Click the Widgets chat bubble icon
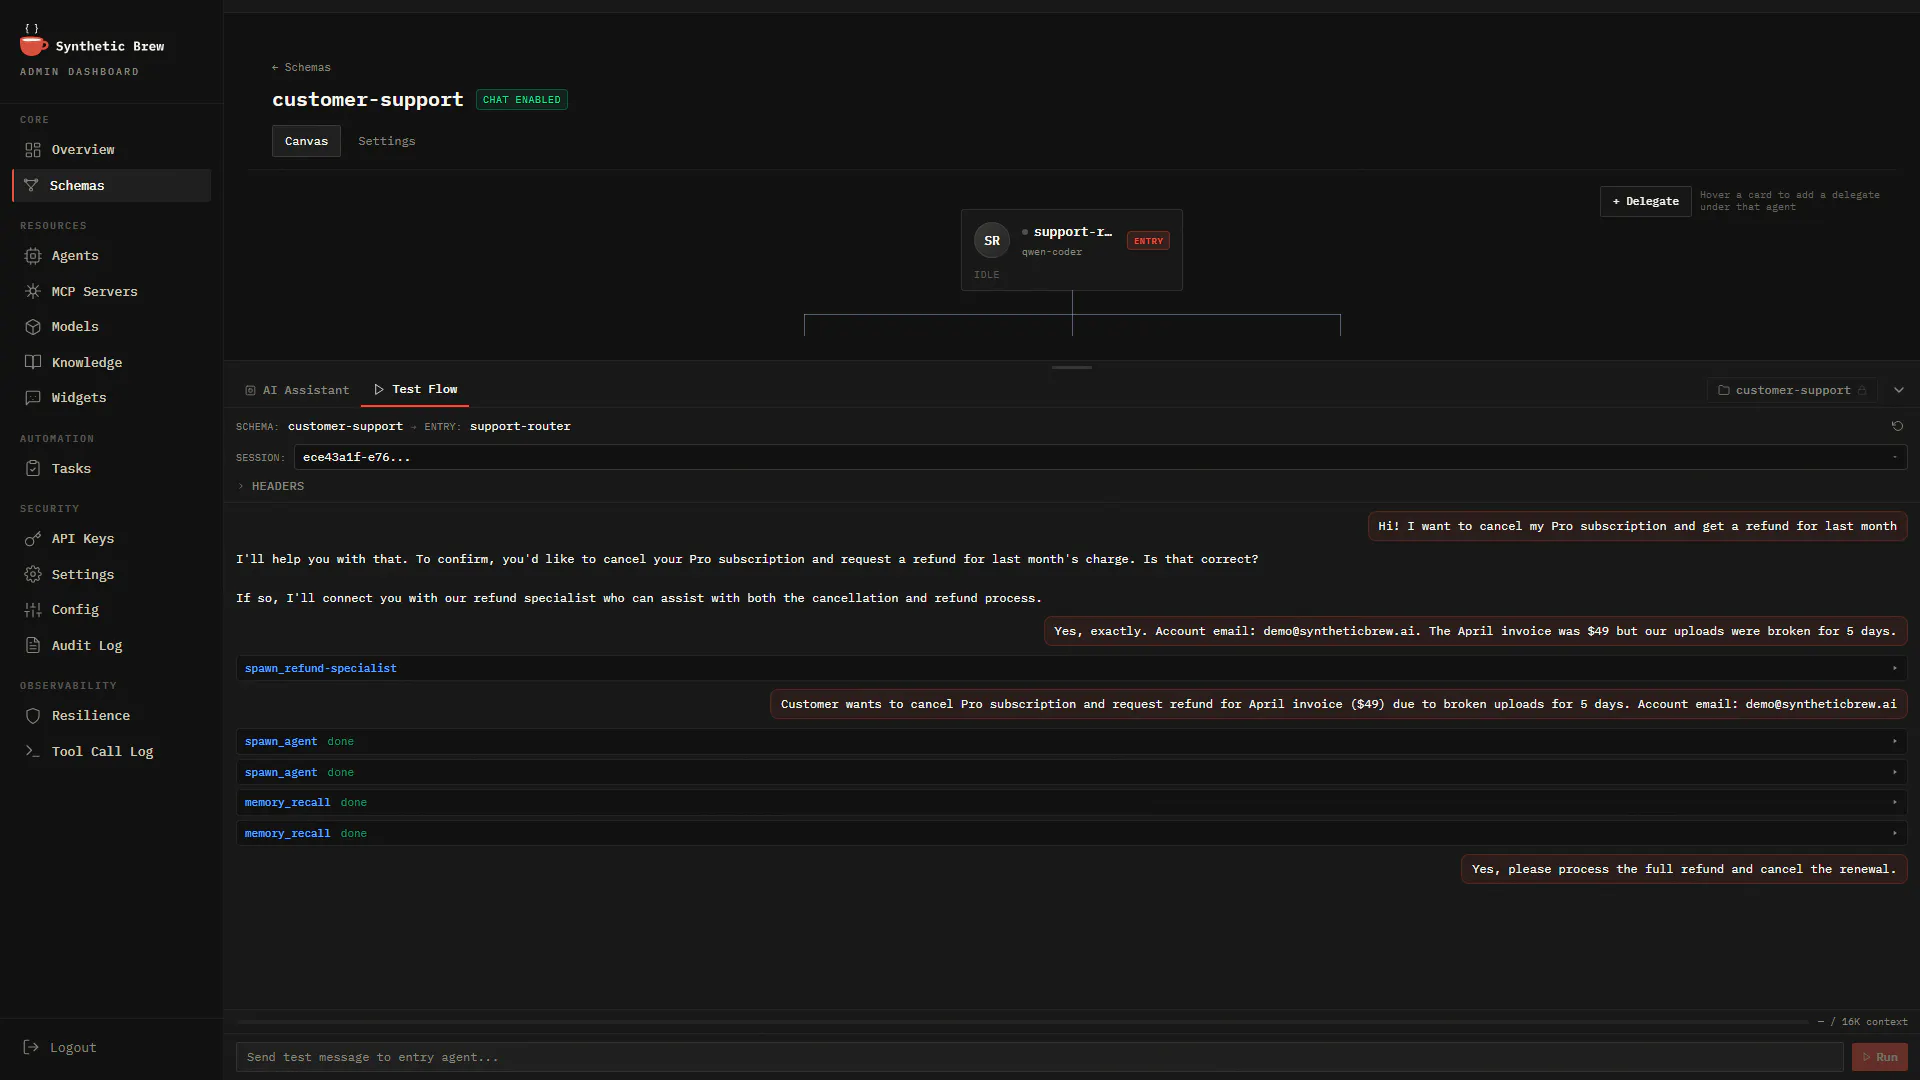 [x=33, y=398]
